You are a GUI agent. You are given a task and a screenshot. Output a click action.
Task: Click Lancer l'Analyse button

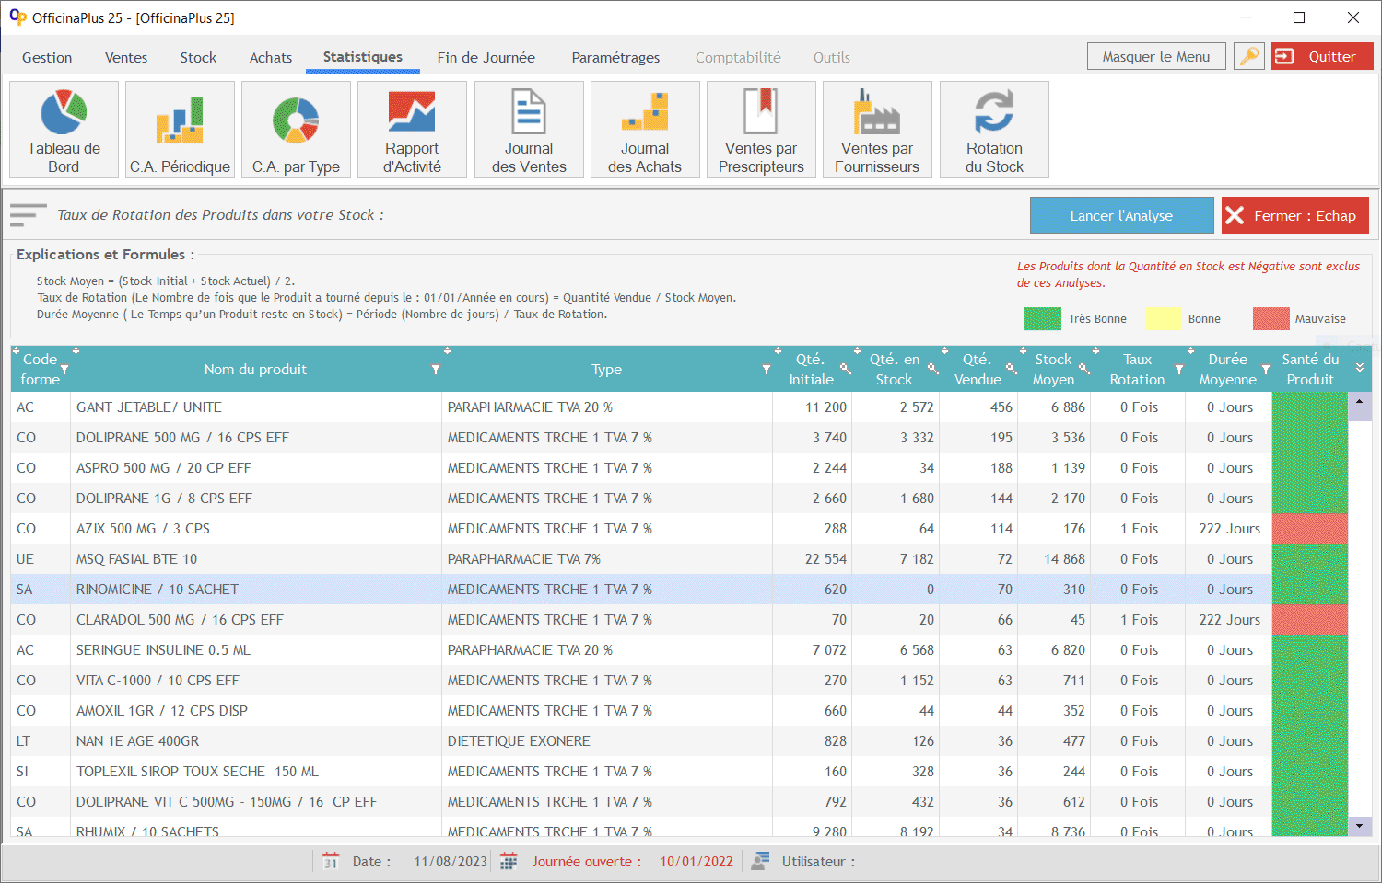coord(1121,216)
